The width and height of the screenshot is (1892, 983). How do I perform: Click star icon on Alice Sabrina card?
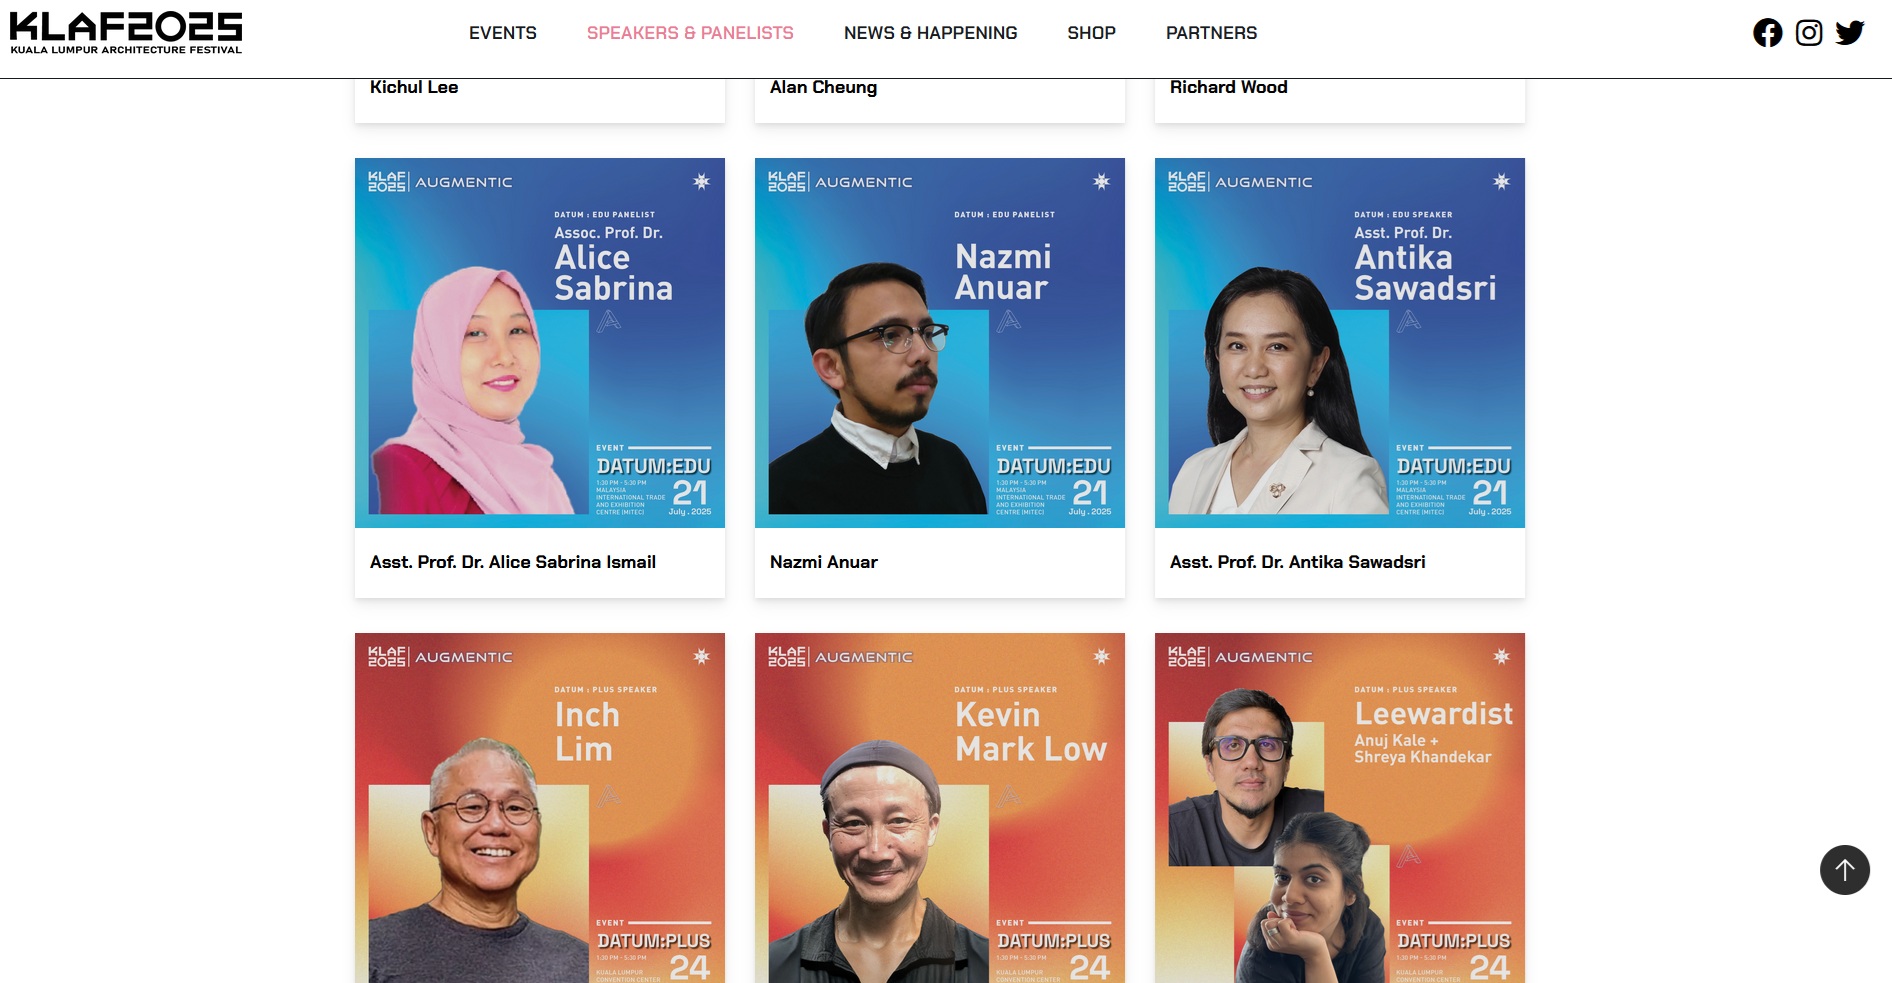701,181
